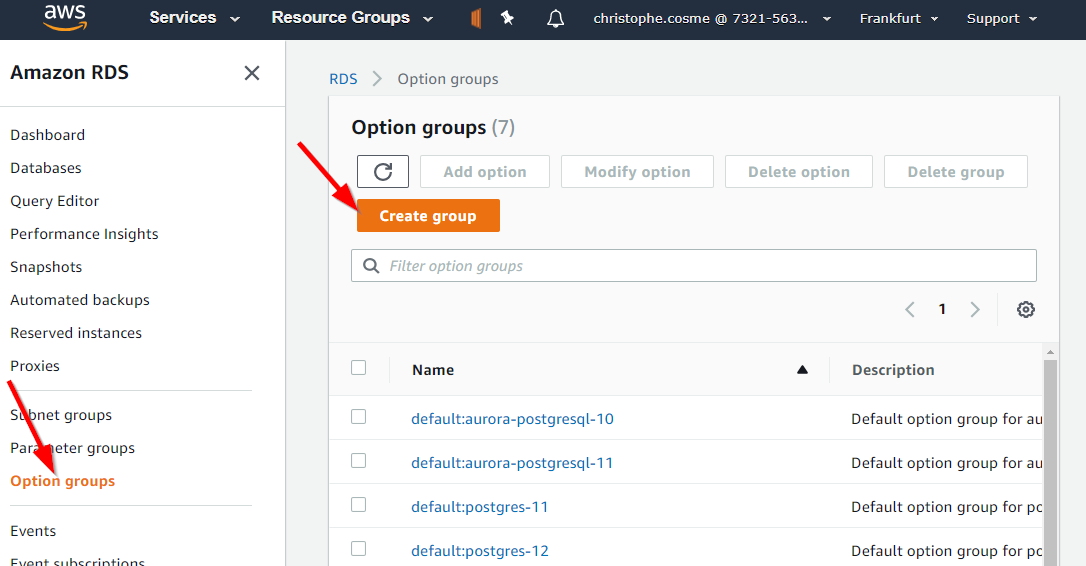Open the Frankfurt region selector
Viewport: 1086px width, 566px height.
point(898,19)
